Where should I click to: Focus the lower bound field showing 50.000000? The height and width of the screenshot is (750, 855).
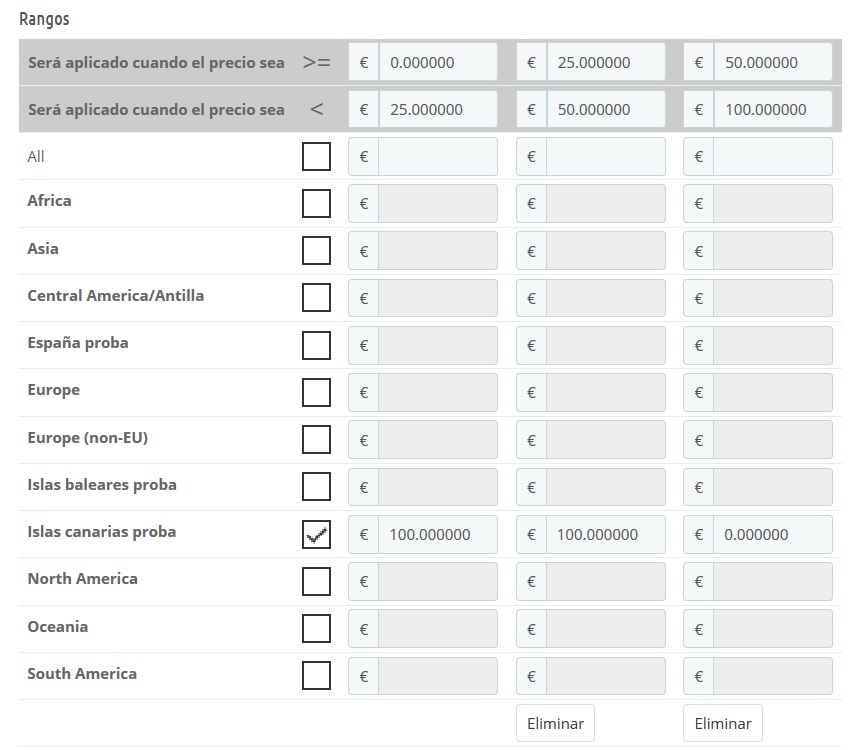click(772, 62)
